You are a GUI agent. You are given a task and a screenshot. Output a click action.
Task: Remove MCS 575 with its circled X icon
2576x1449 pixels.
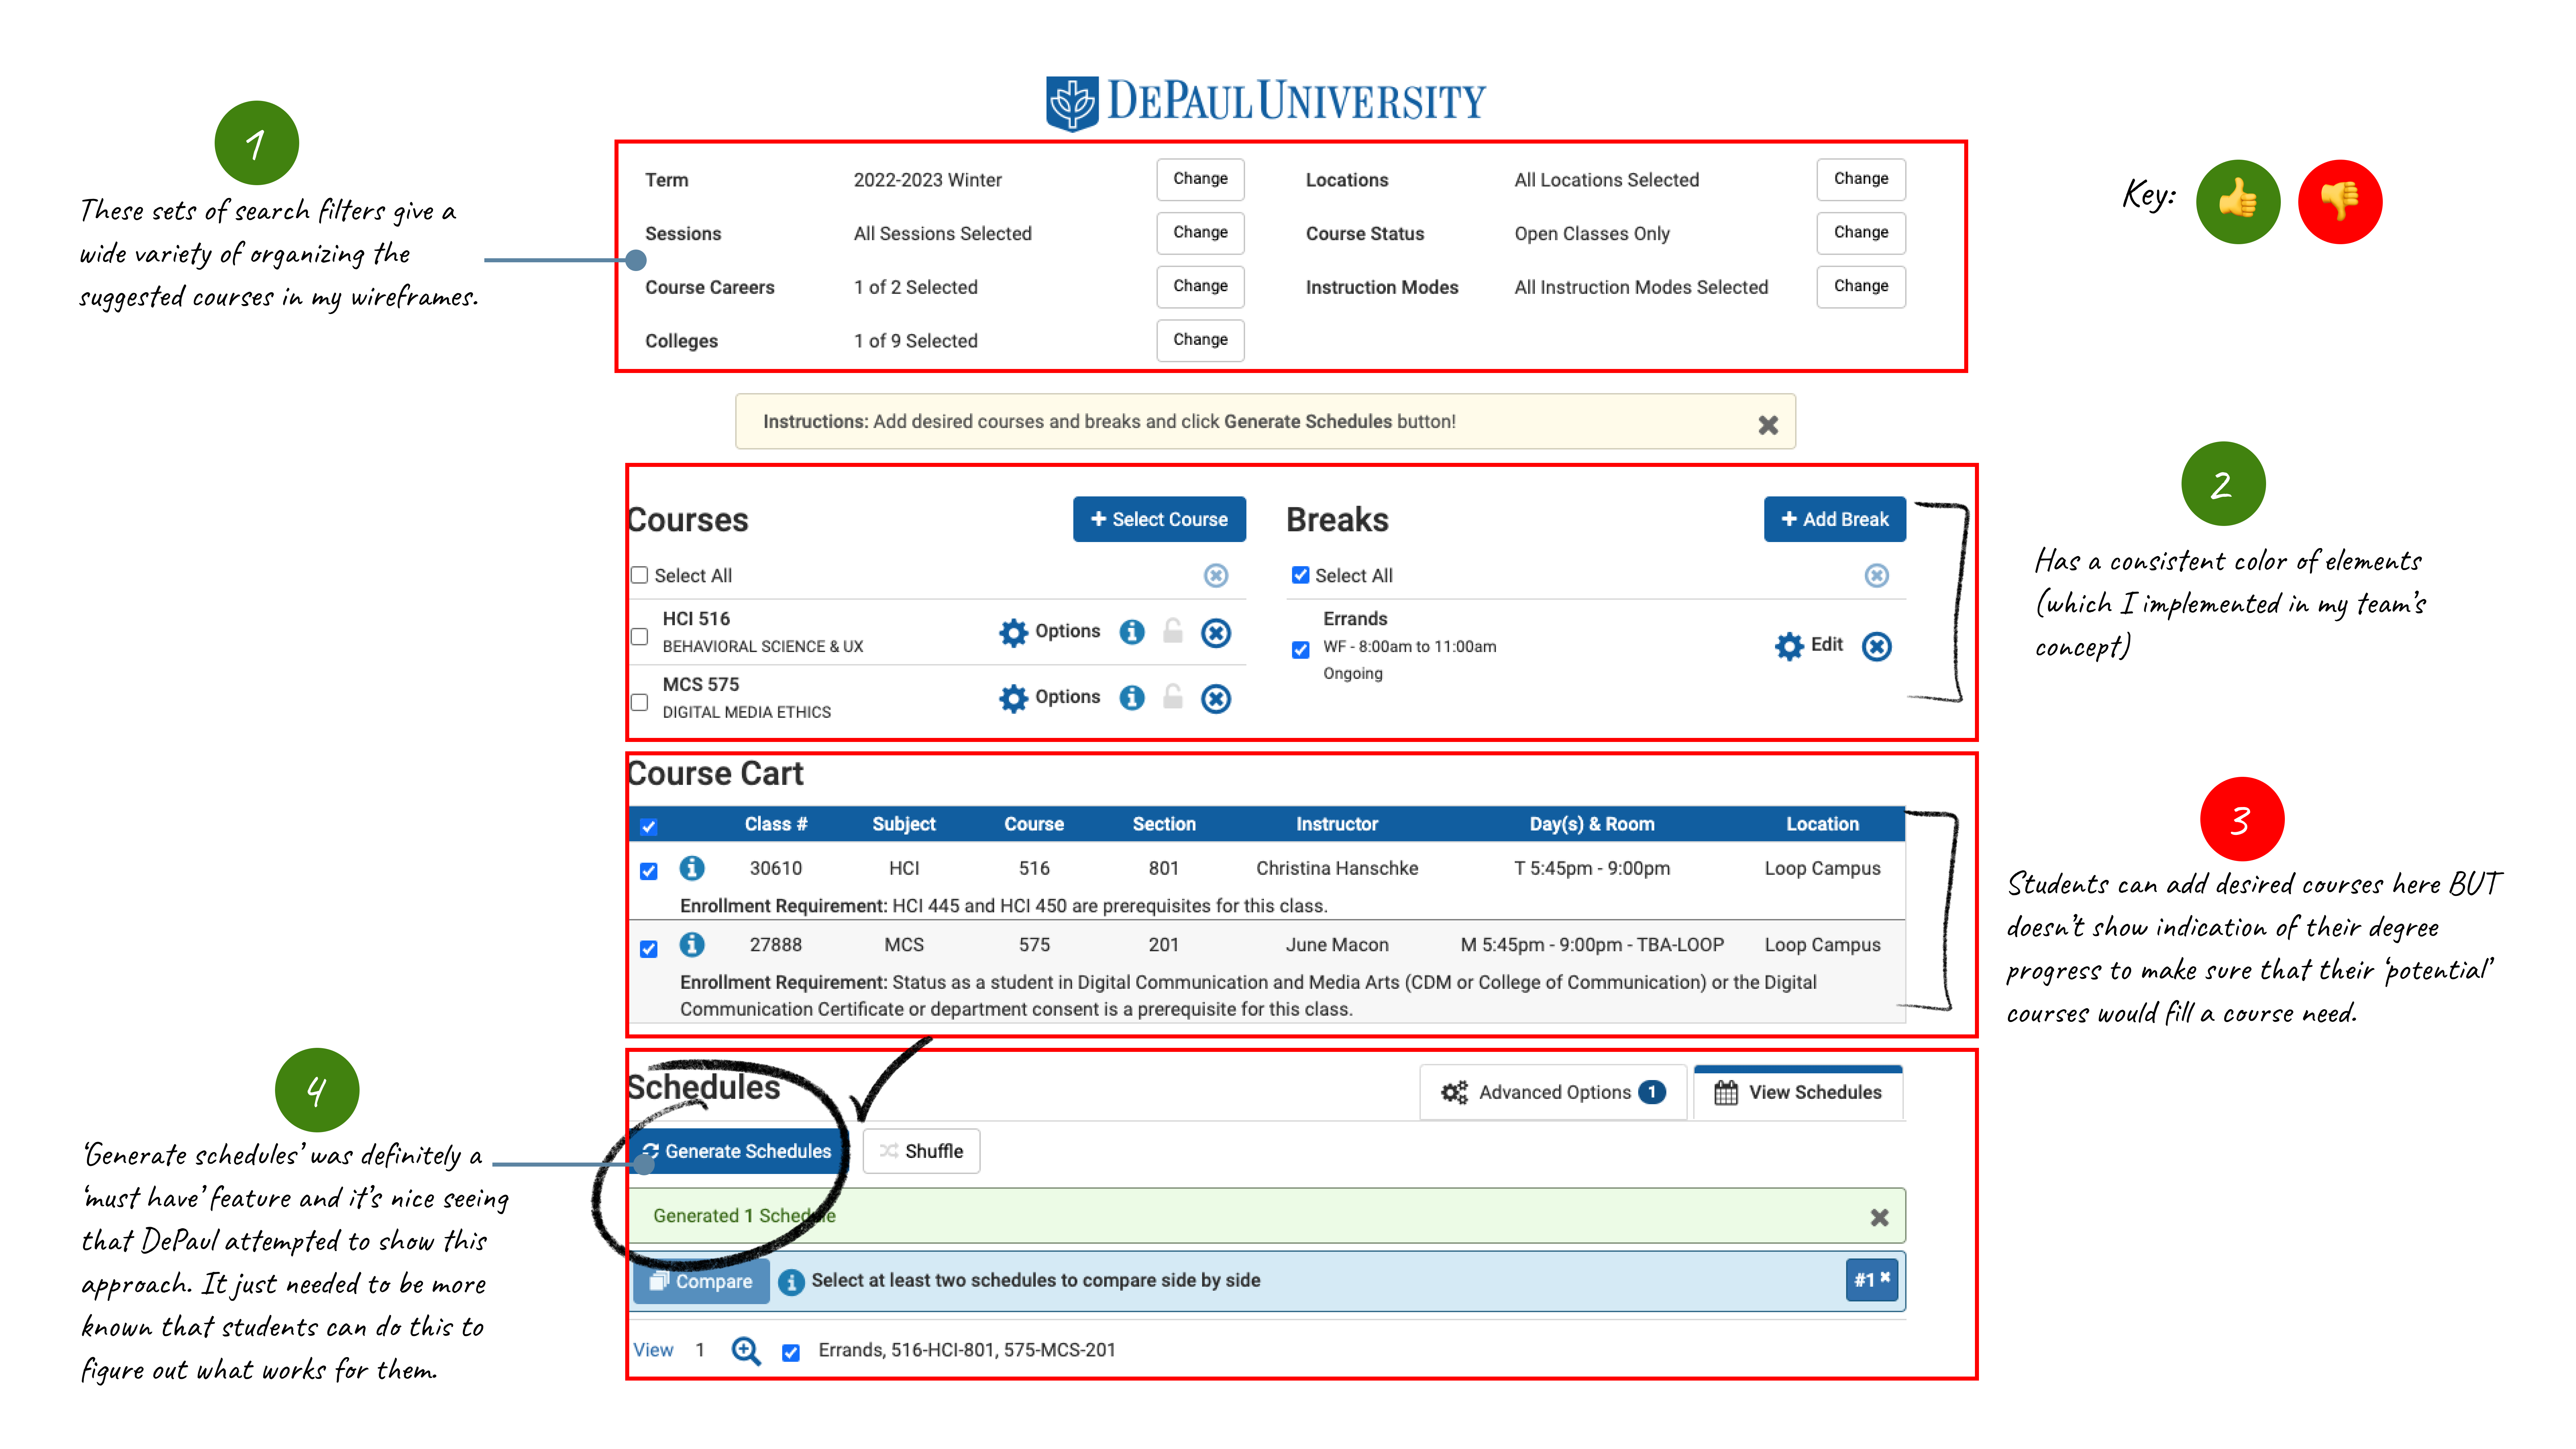click(x=1216, y=699)
